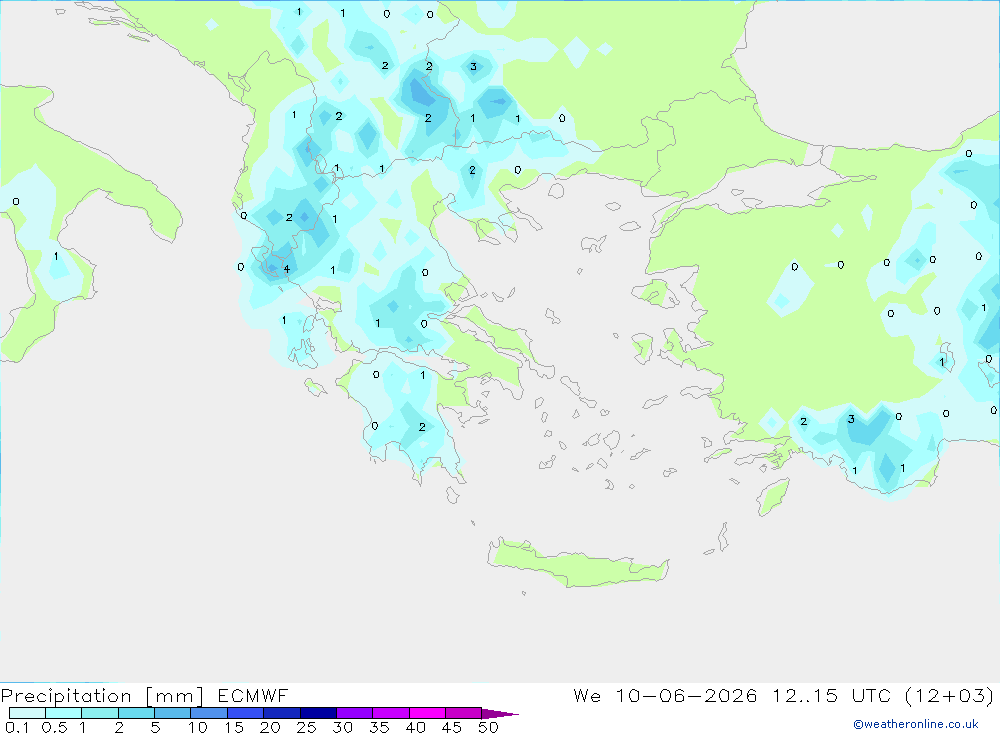This screenshot has height=733, width=1000.
Task: Click the 'Precipitation [mm] ECMWF' title text
Action: [144, 695]
